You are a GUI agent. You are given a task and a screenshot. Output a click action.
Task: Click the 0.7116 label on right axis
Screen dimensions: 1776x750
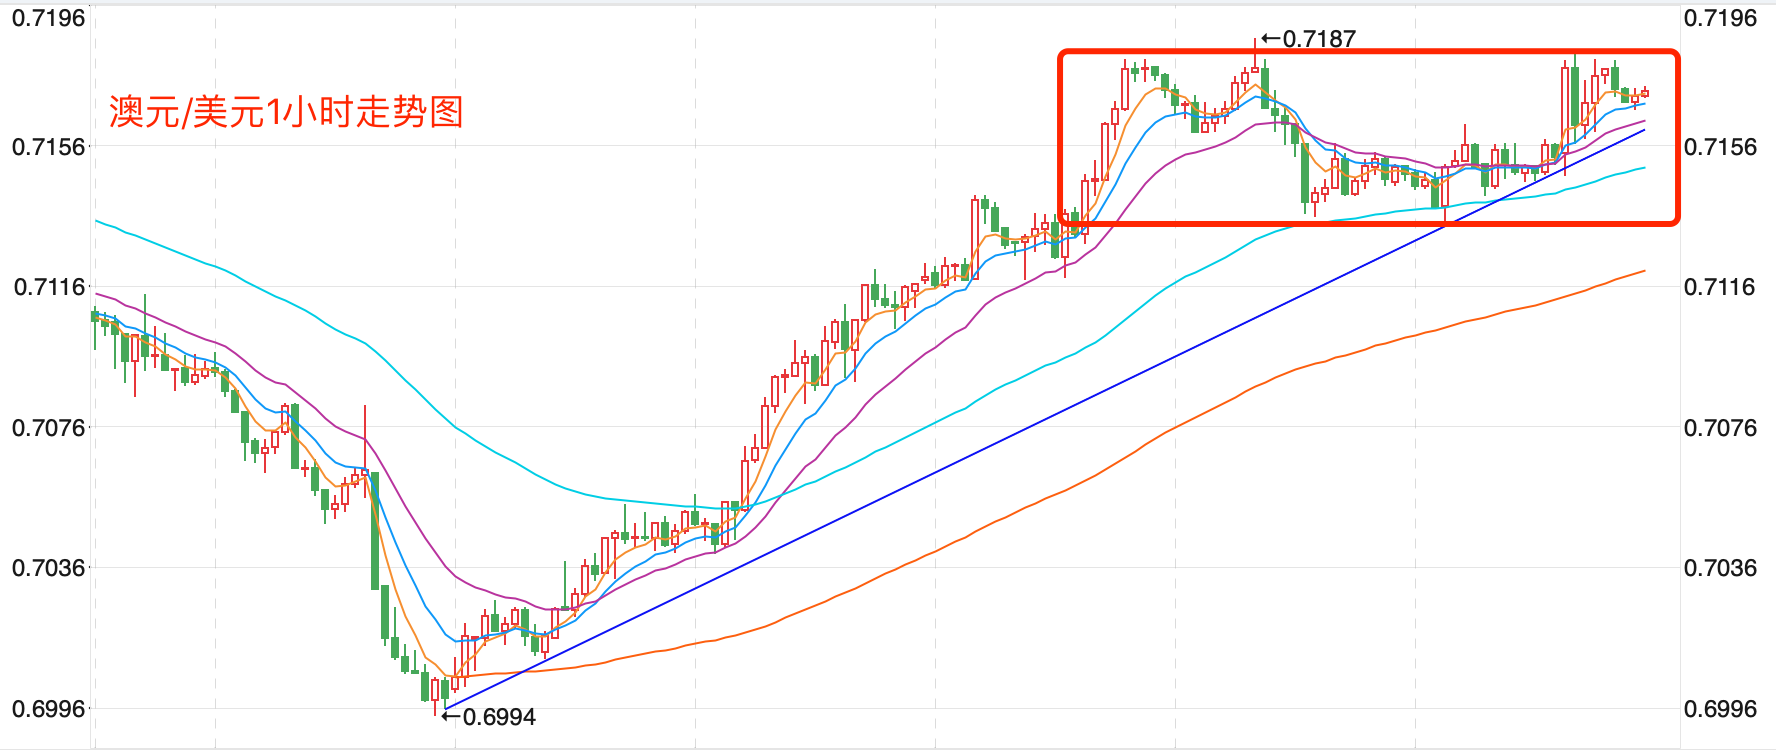point(1720,287)
